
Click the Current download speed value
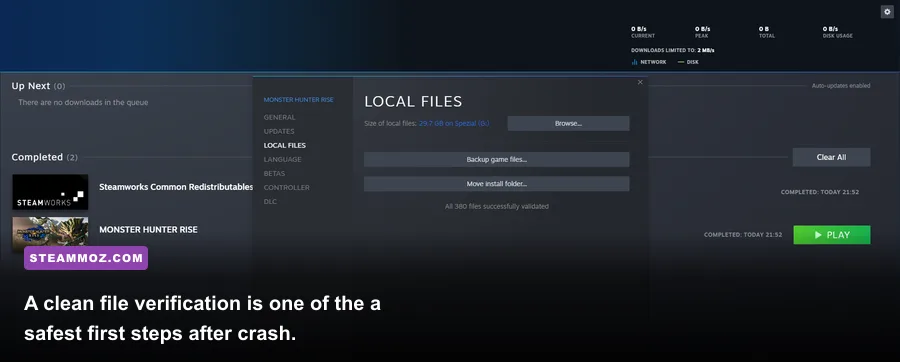[639, 29]
